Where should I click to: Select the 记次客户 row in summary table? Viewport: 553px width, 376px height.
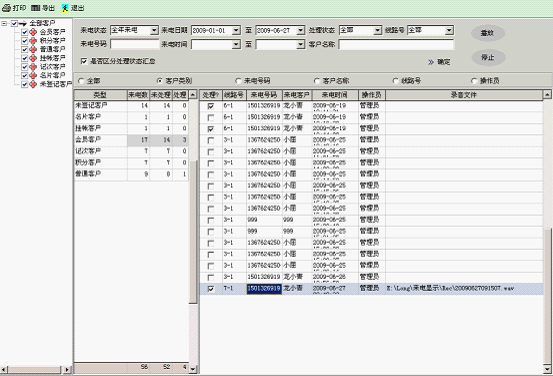[x=131, y=151]
